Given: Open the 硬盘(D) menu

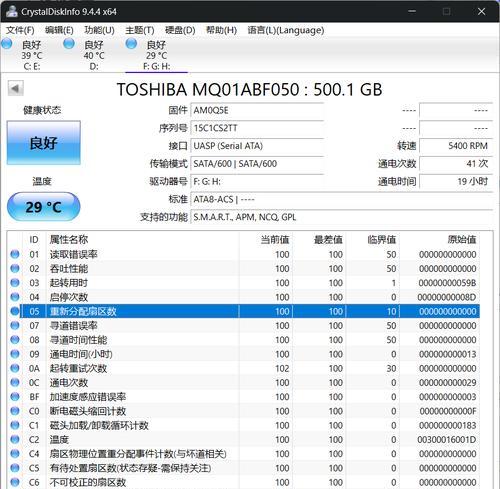Looking at the screenshot, I should [180, 30].
